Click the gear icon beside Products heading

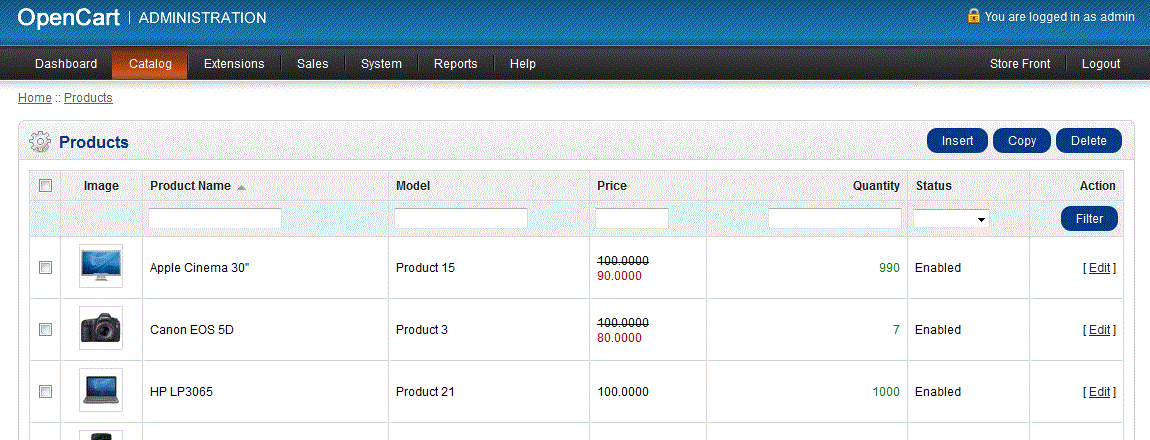[40, 142]
